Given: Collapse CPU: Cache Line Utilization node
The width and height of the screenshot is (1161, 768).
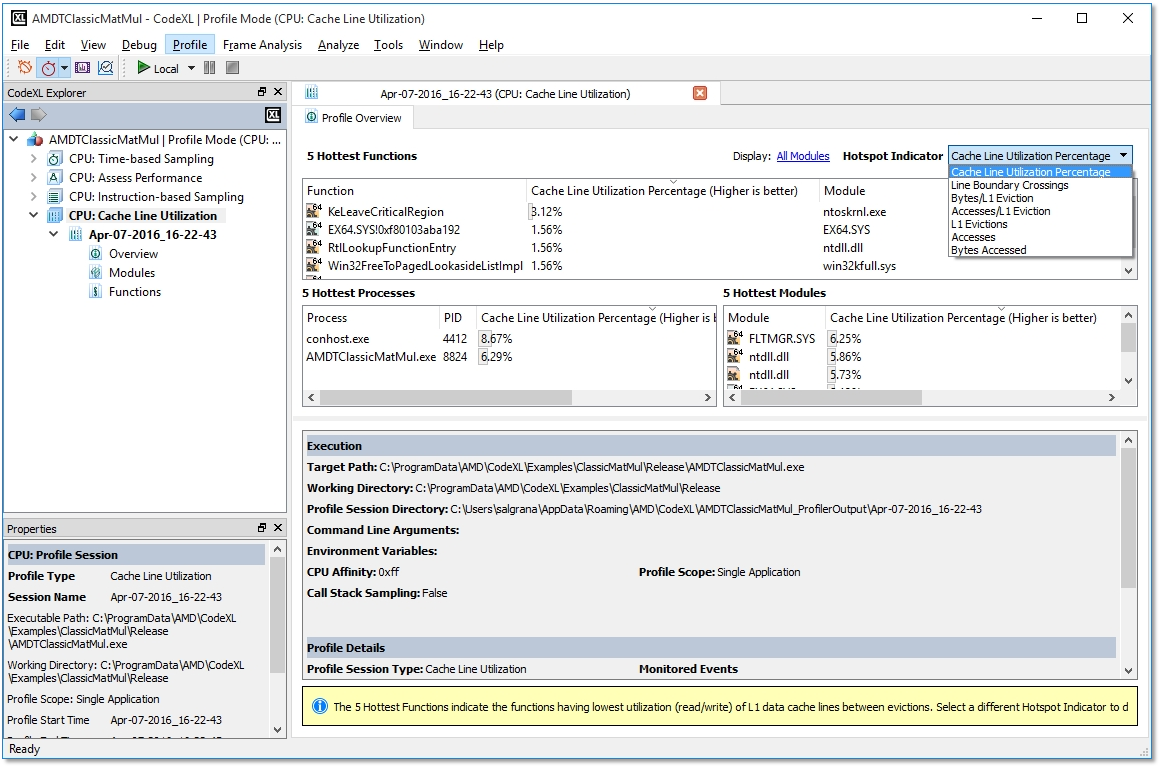Looking at the screenshot, I should (33, 216).
